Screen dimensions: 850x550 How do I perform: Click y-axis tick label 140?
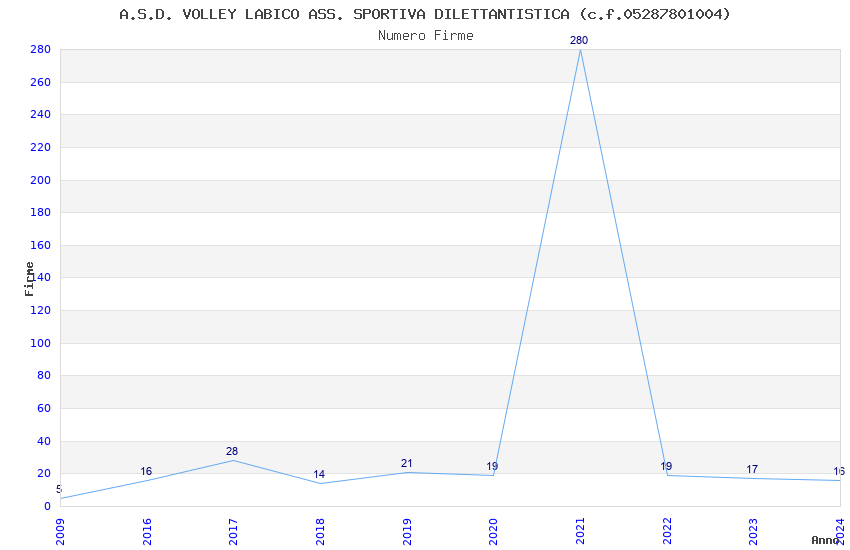tap(41, 277)
